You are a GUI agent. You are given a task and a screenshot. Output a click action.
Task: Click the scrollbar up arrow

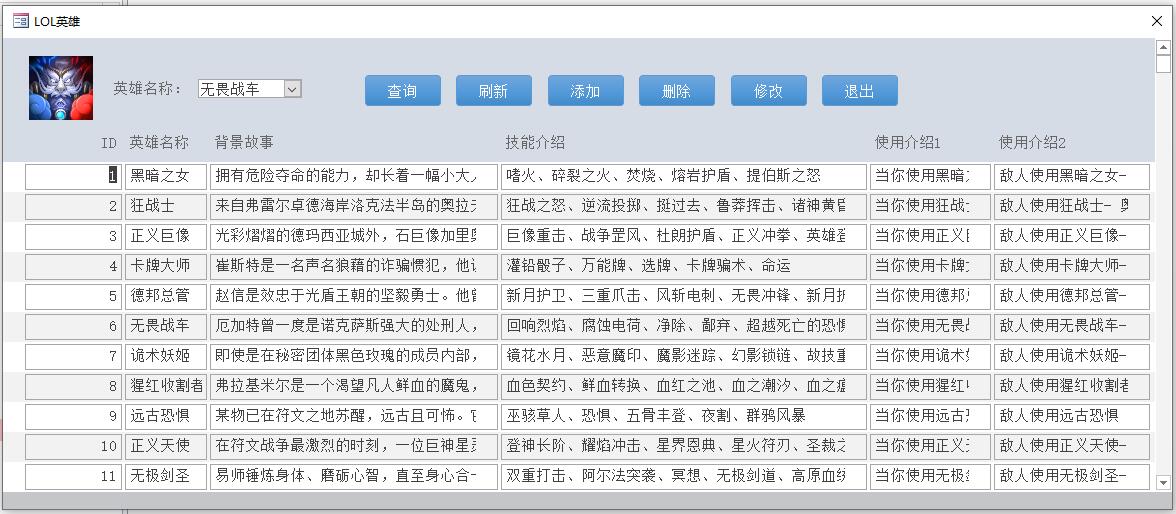tap(1162, 47)
